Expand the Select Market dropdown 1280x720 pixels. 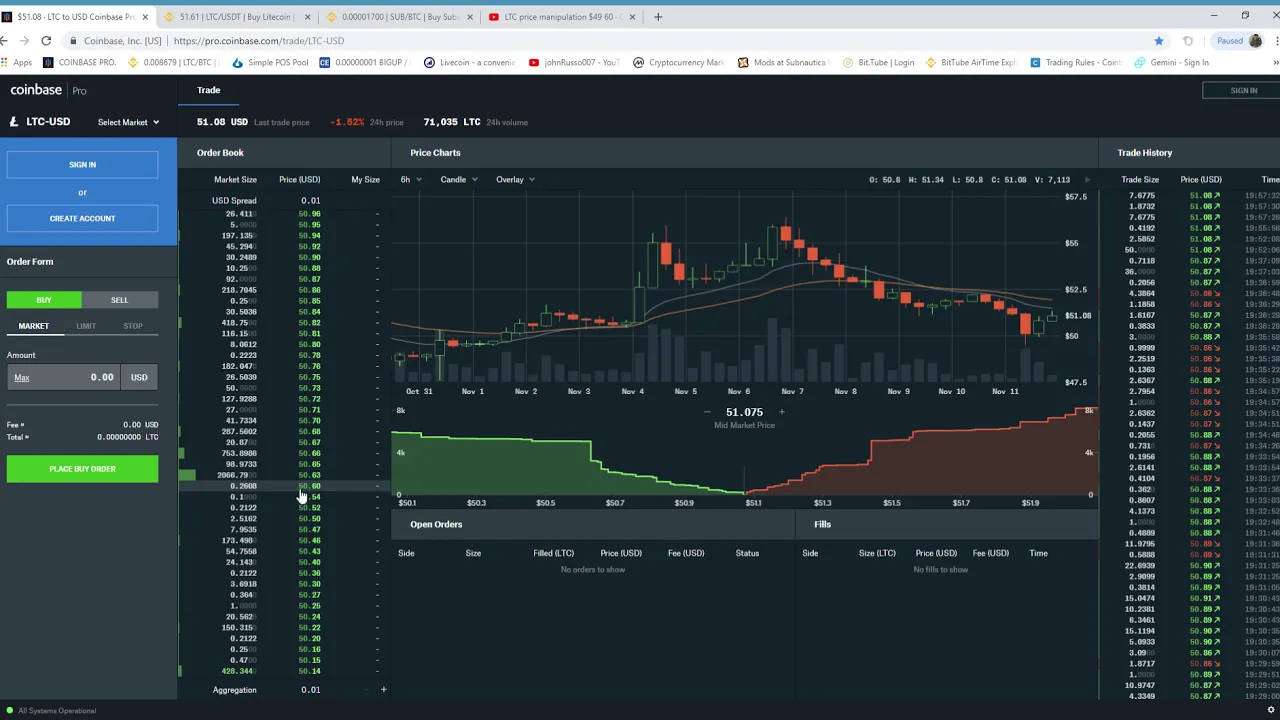(128, 122)
